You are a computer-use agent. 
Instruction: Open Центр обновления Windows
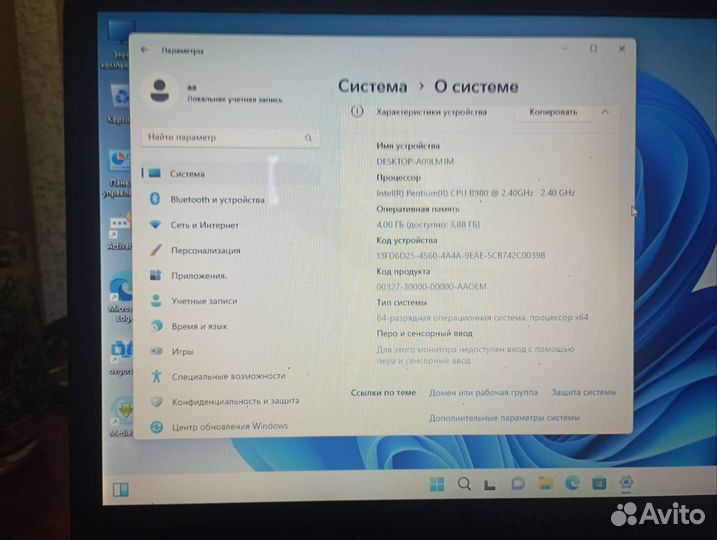(229, 426)
